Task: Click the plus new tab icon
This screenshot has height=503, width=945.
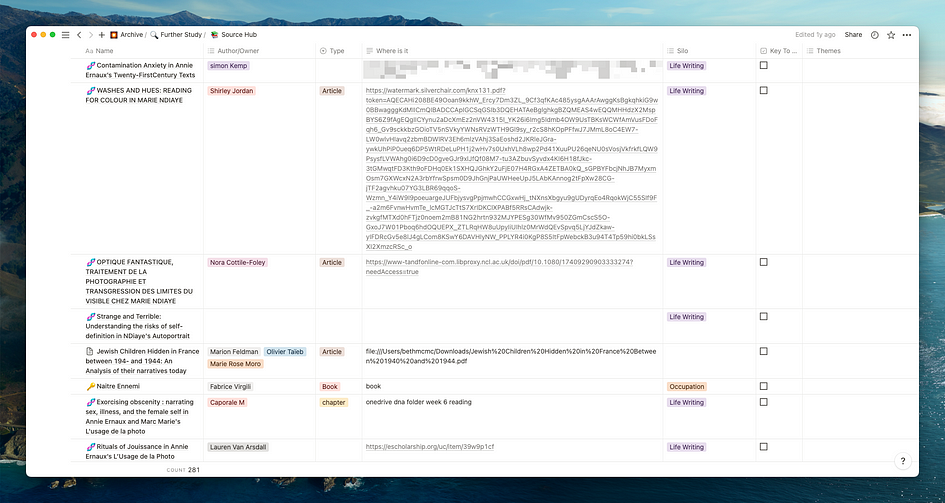Action: [101, 34]
